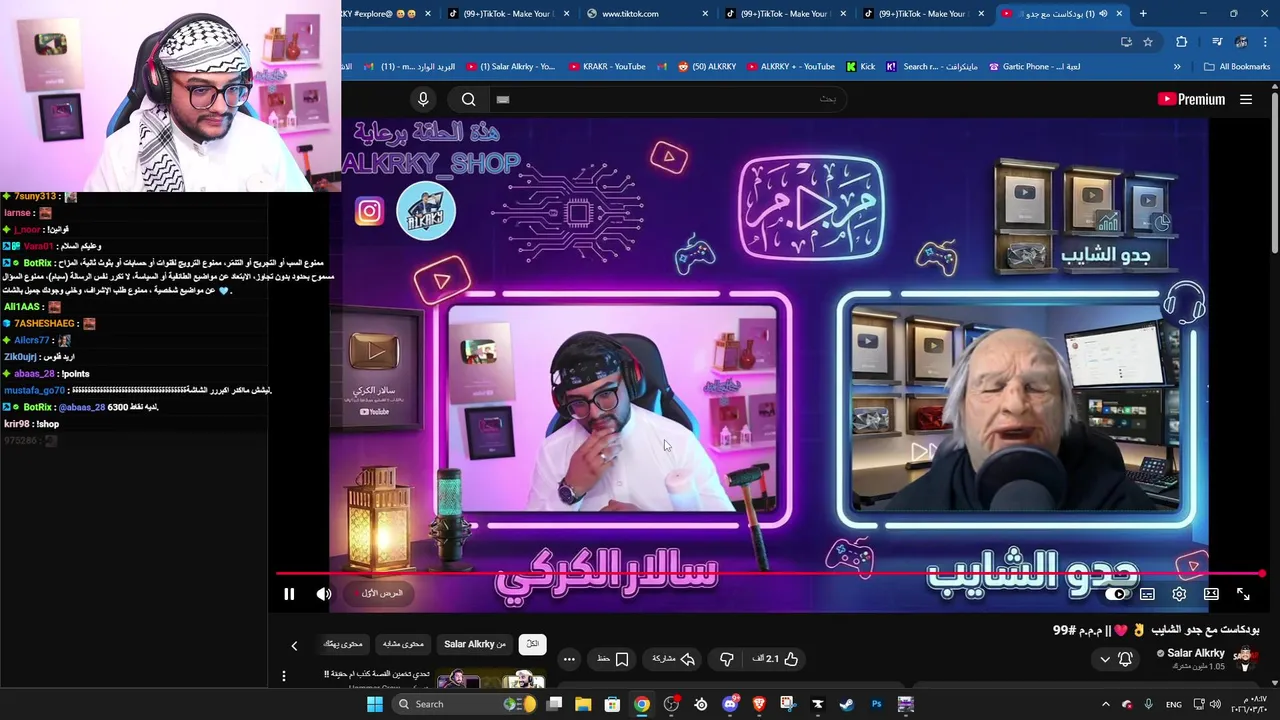Screen dimensions: 1280x720
Task: Open options dots for suggested video
Action: pos(284,677)
